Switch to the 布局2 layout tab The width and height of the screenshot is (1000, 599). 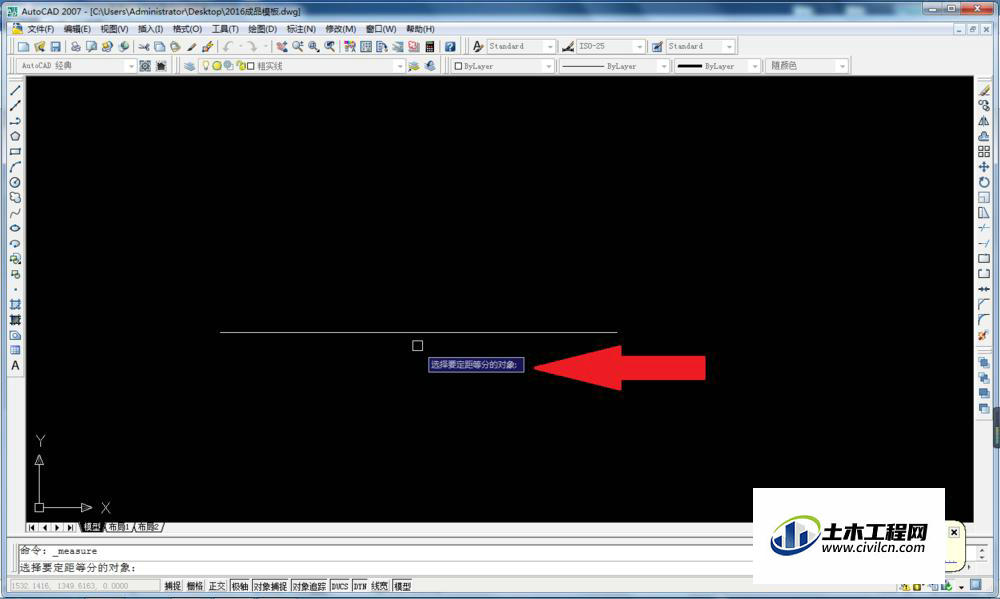(x=148, y=527)
